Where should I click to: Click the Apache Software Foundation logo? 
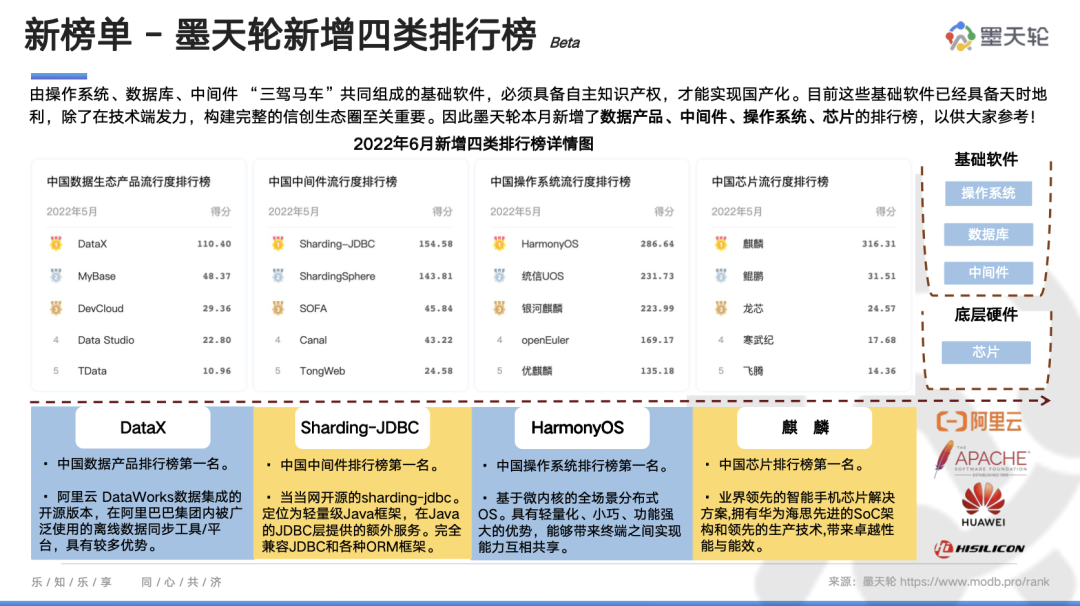981,459
